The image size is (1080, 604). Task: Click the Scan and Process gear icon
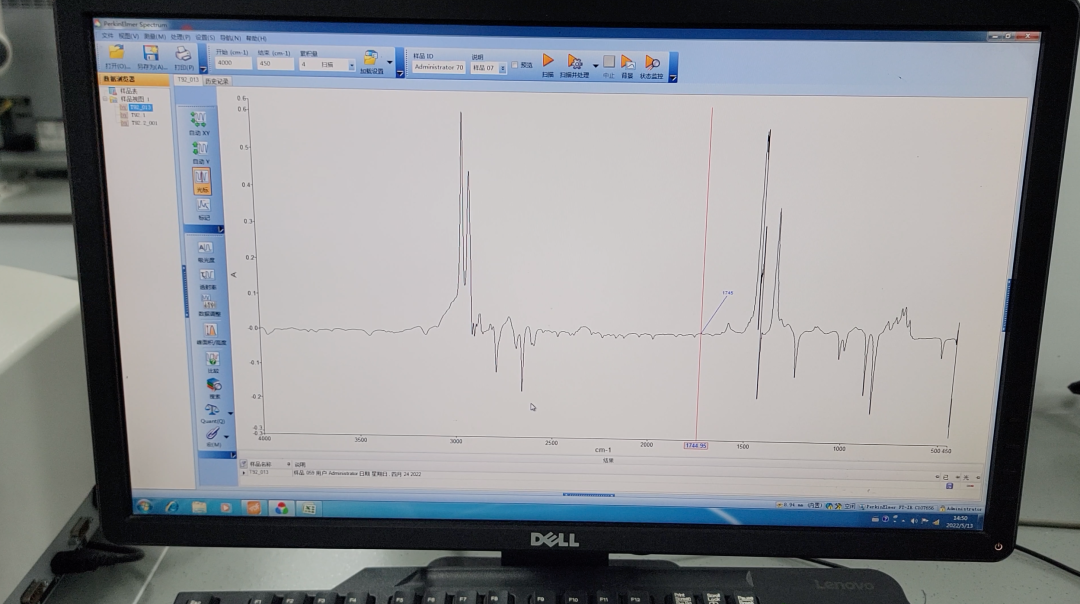pyautogui.click(x=575, y=63)
